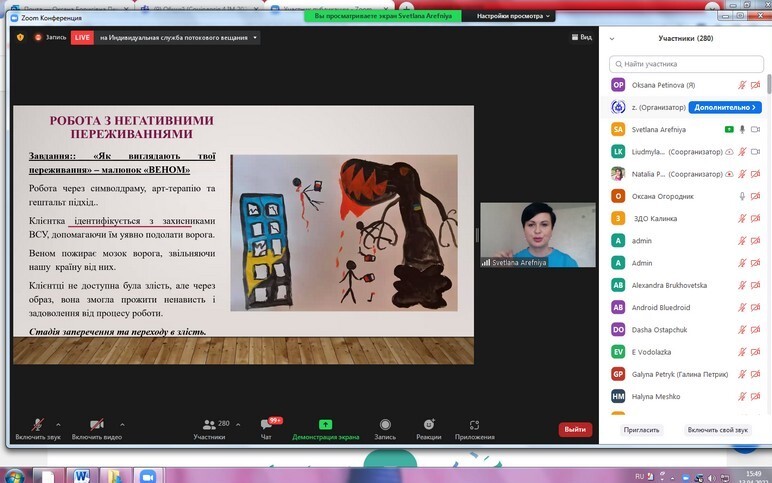Open the Реакции reactions icon

click(429, 424)
